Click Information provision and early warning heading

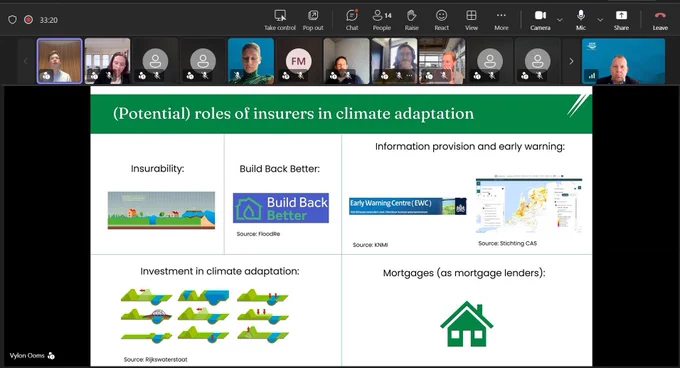pos(470,147)
